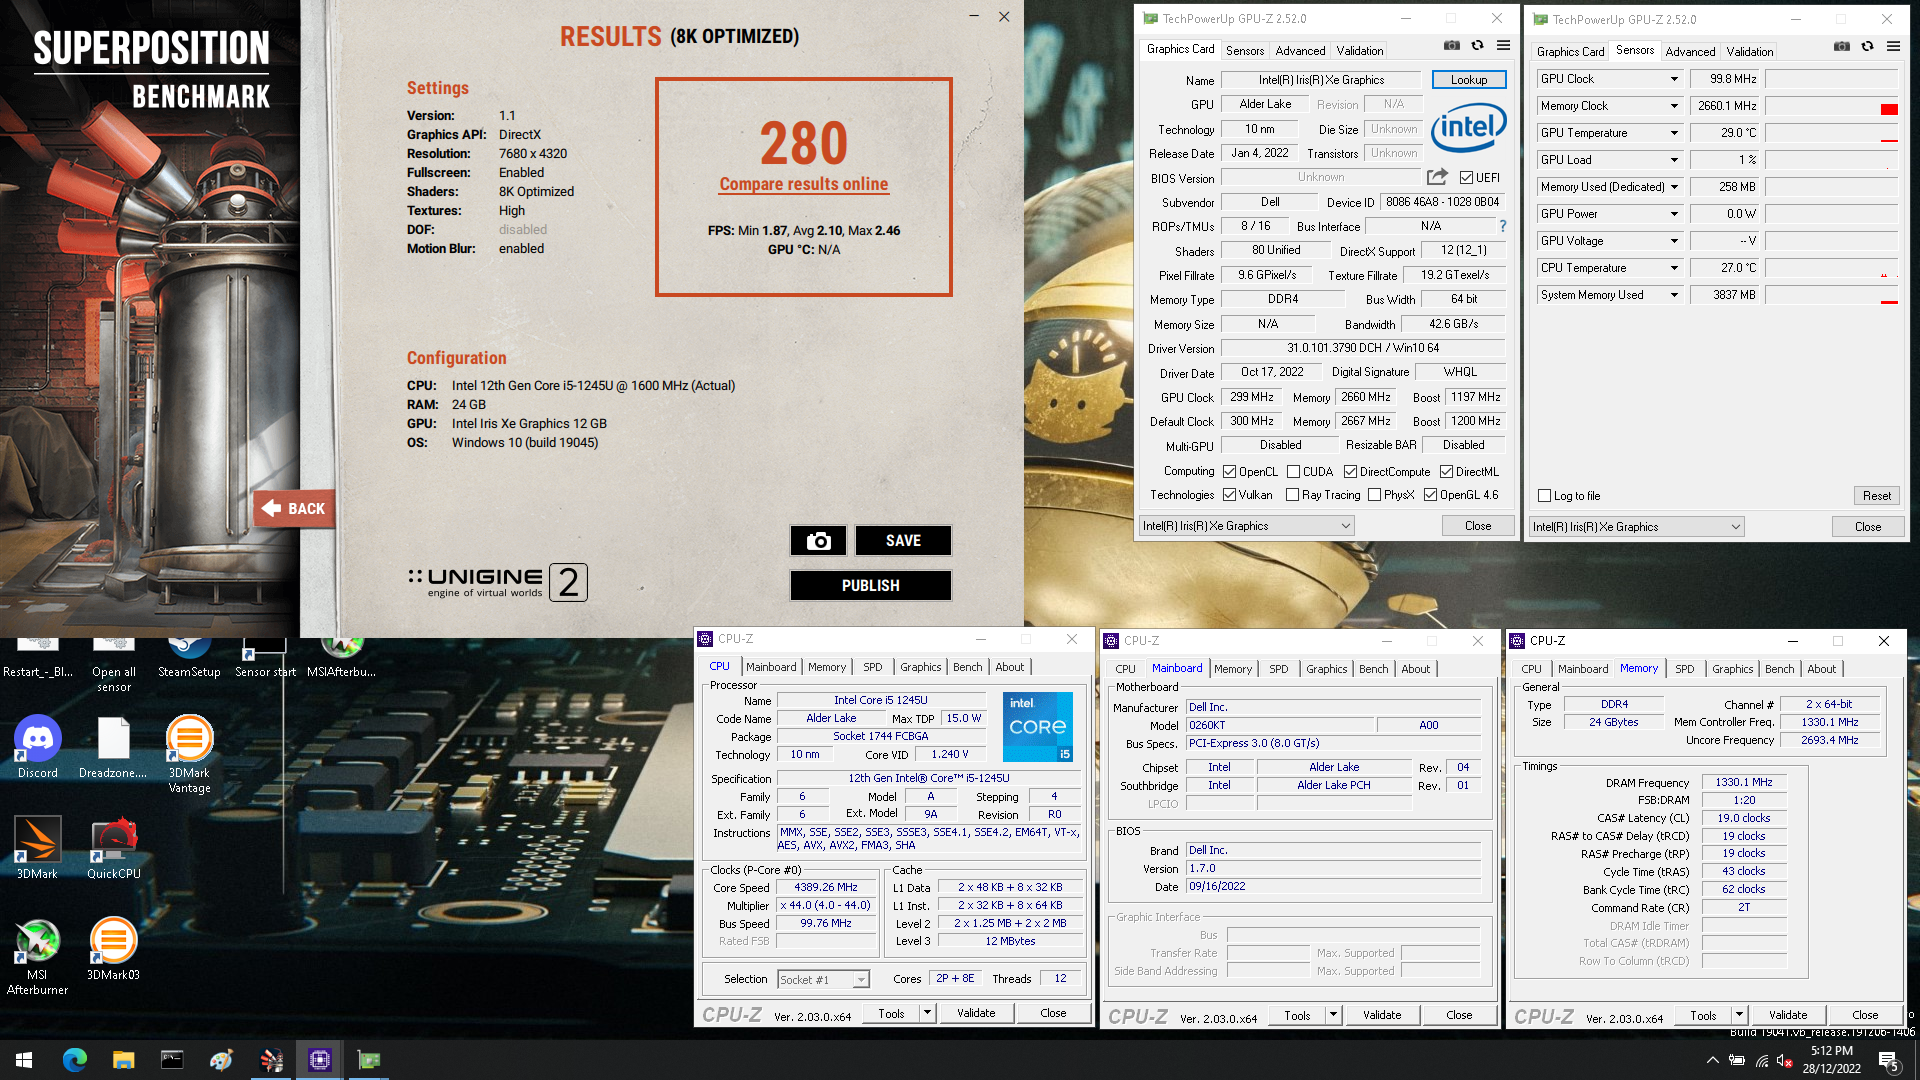
Task: Click the GPU-Z Graphics Card window camera icon
Action: pos(1452,46)
